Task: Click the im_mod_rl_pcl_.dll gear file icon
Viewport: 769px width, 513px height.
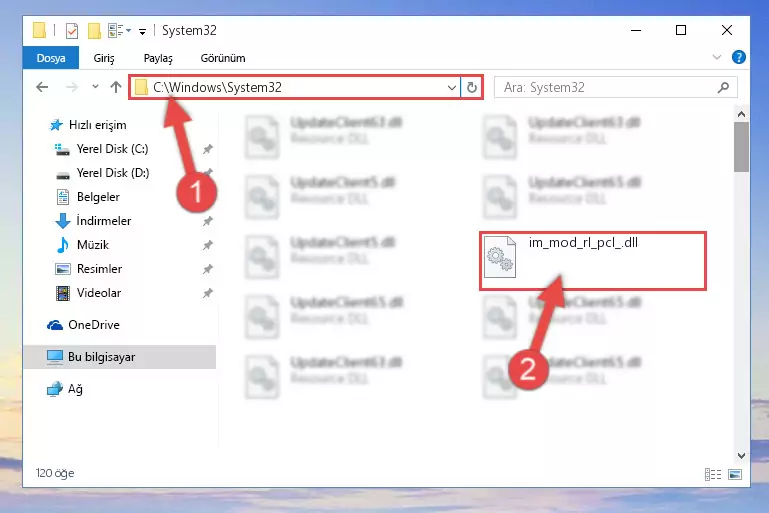Action: [500, 257]
